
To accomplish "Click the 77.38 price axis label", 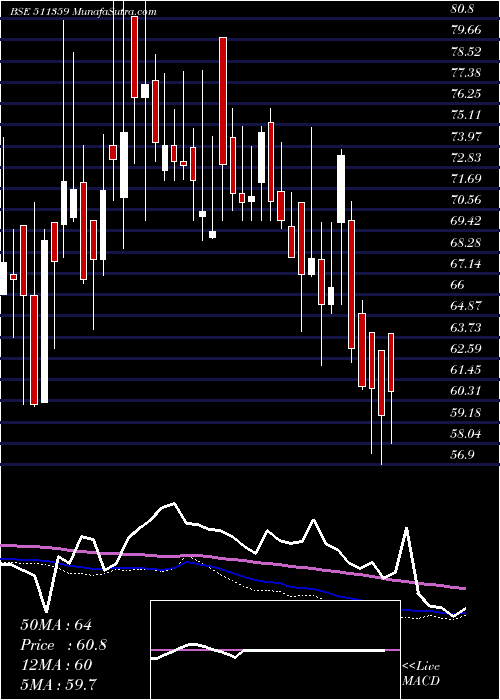I will pyautogui.click(x=466, y=72).
